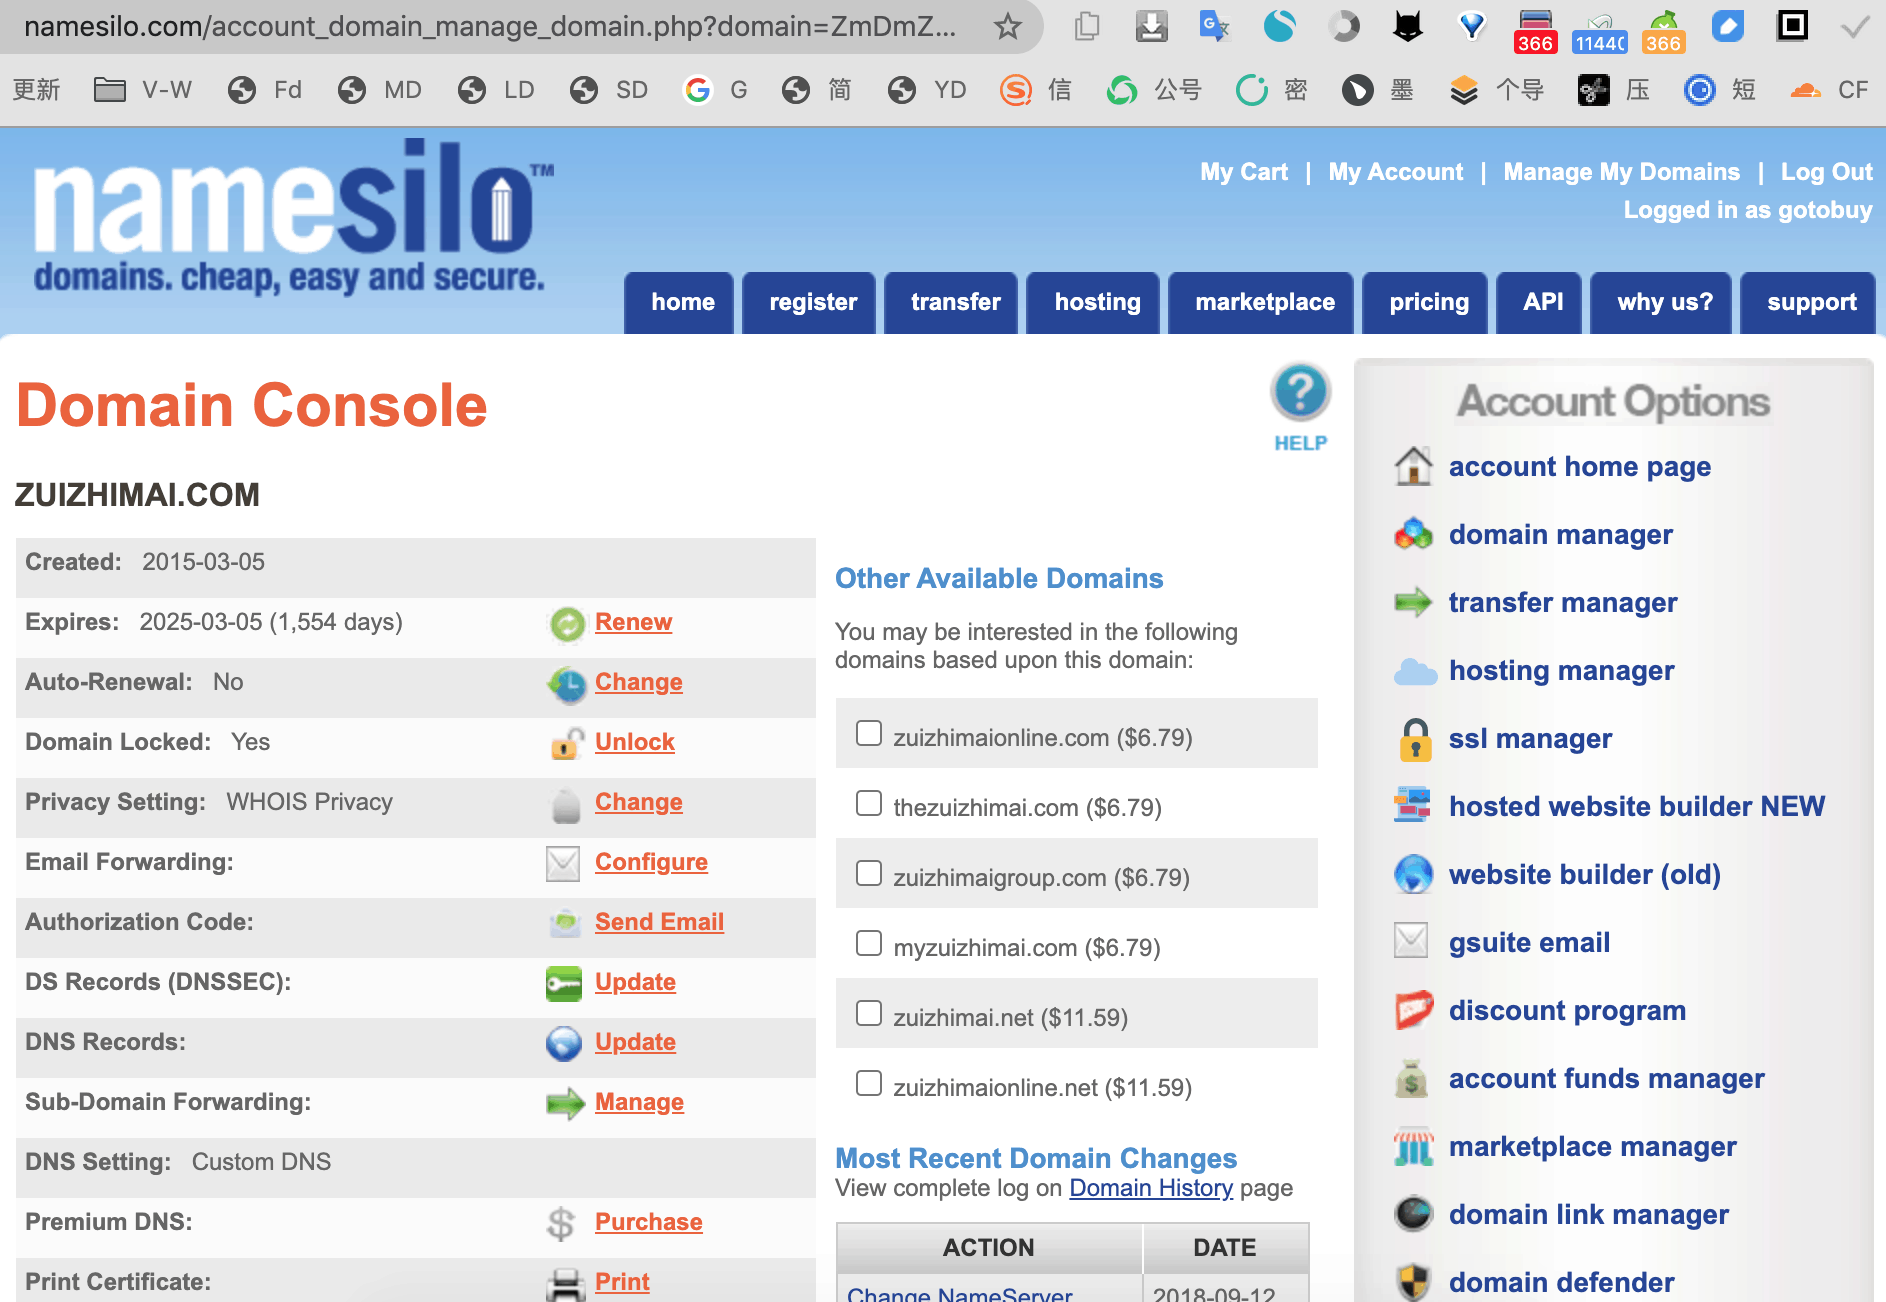Screen dimensions: 1886x1302
Task: Check the zuizhimaionline.com ($6.79) checkbox
Action: 869,733
